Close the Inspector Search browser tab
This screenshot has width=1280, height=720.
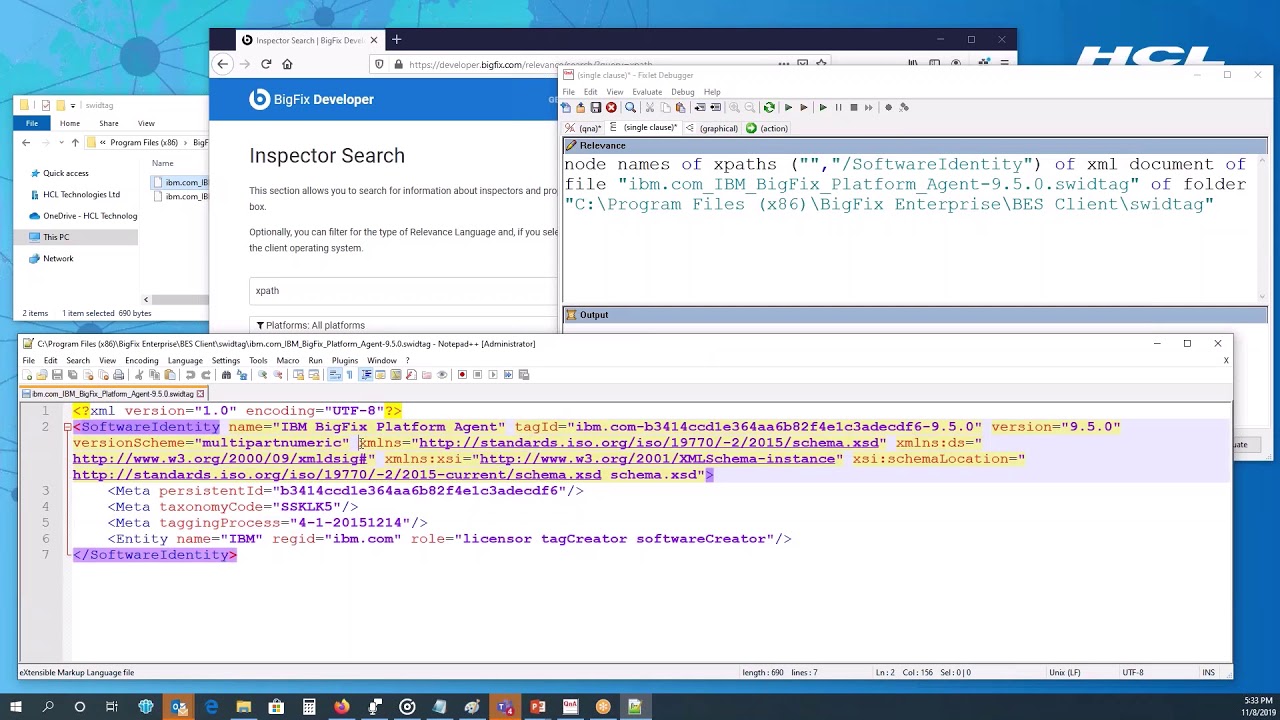point(374,40)
